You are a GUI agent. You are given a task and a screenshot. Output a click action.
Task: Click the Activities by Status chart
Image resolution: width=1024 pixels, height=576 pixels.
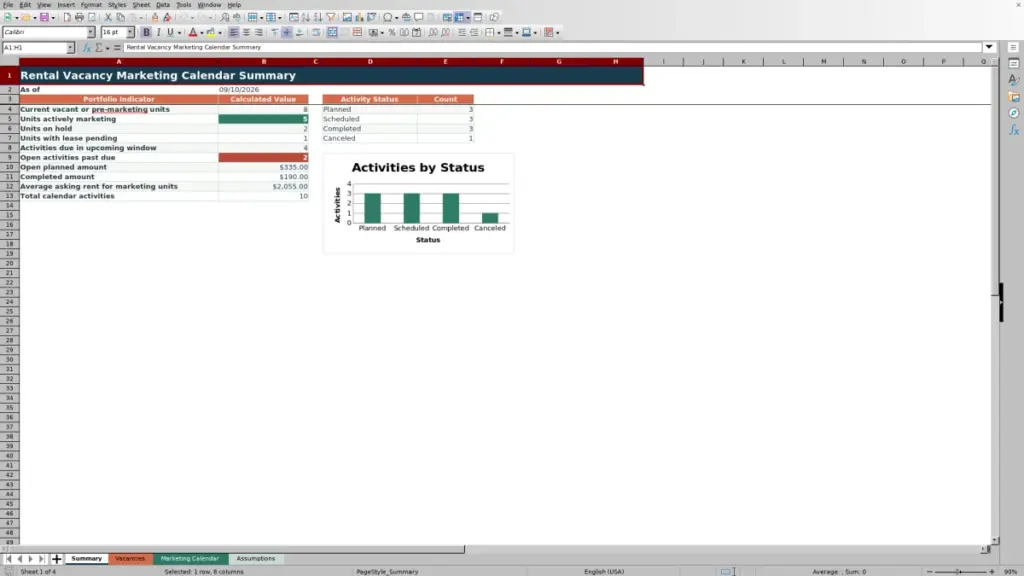418,203
